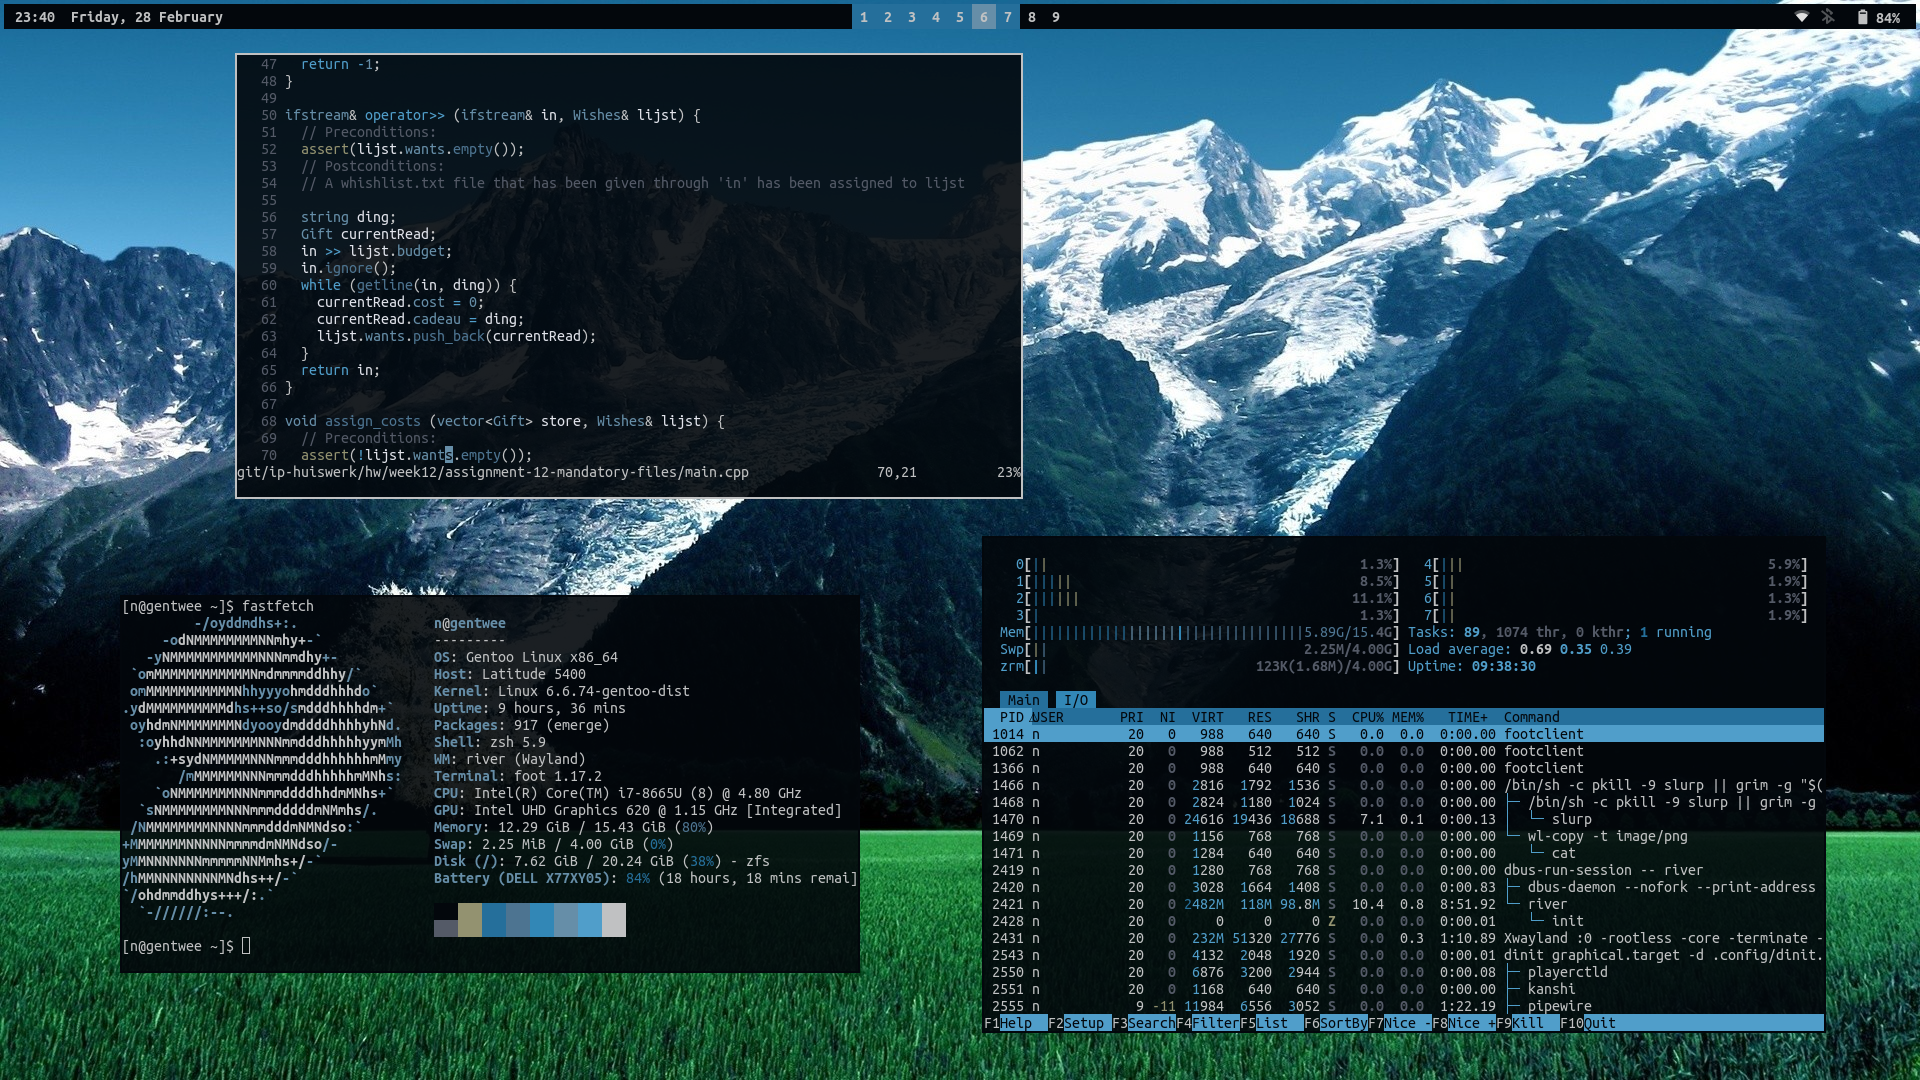
Task: Switch to workspace 3 in the bar
Action: tap(912, 17)
